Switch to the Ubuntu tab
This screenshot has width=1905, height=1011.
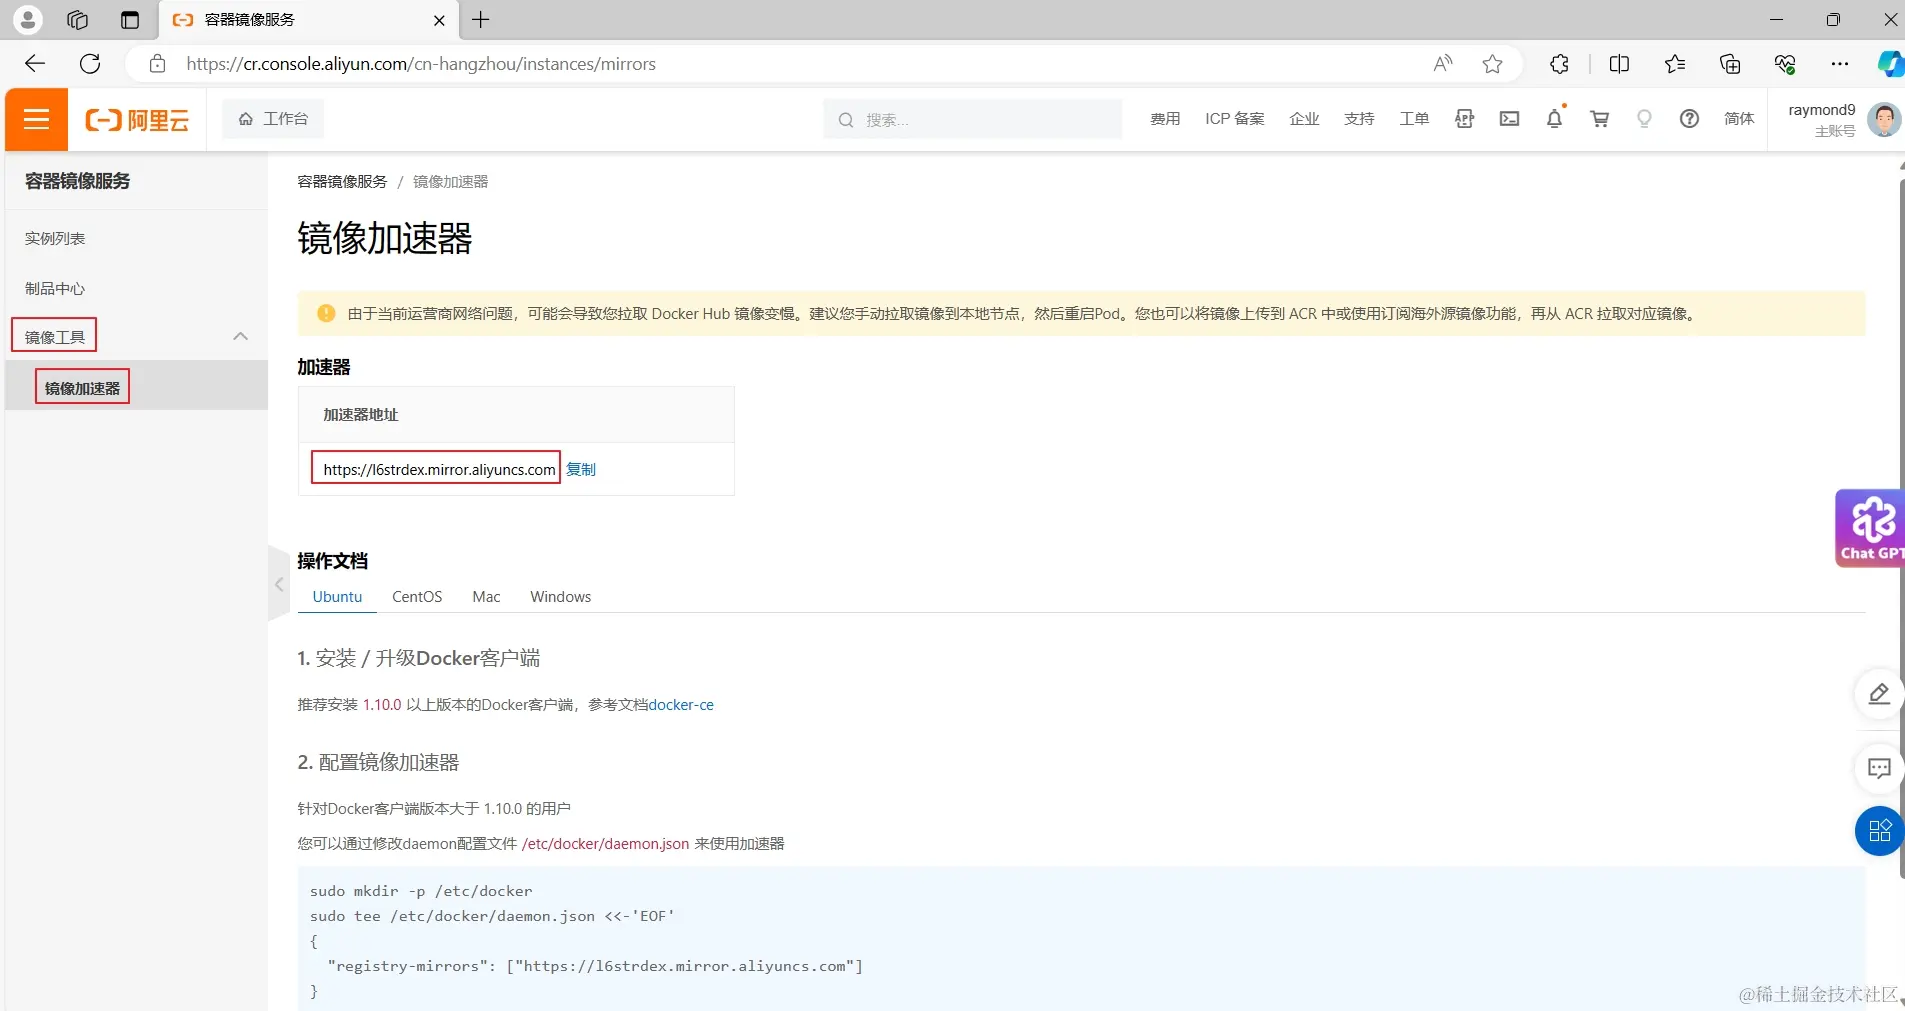(337, 596)
